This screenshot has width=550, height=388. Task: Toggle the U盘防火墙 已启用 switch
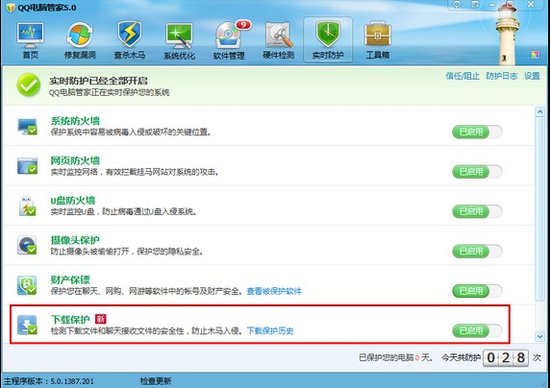477,212
